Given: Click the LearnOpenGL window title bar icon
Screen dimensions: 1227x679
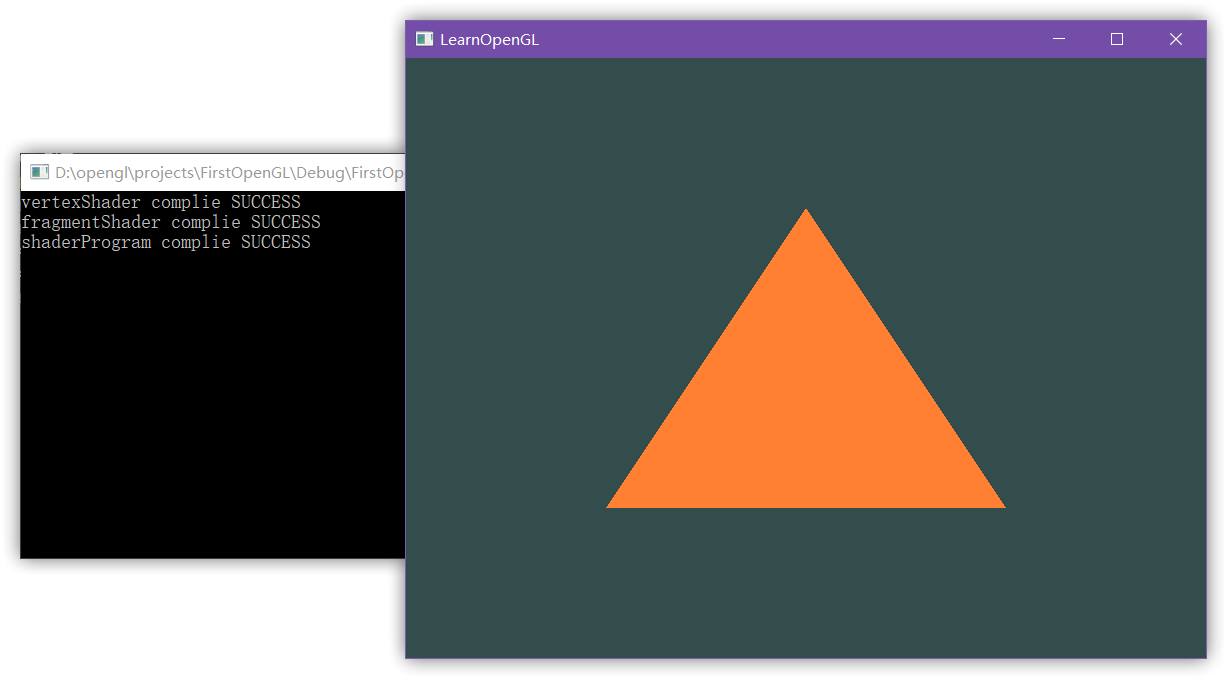Looking at the screenshot, I should pyautogui.click(x=424, y=39).
